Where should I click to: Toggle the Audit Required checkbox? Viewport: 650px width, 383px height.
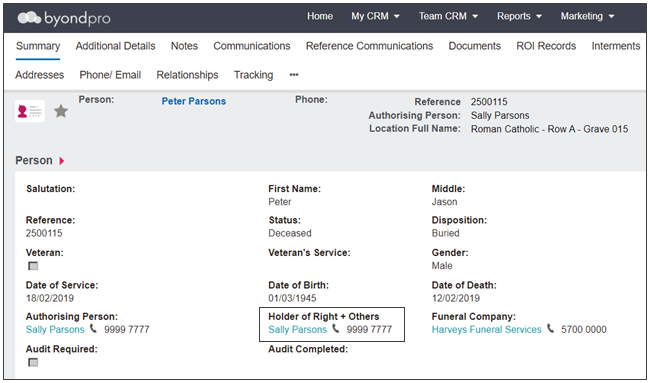(33, 363)
